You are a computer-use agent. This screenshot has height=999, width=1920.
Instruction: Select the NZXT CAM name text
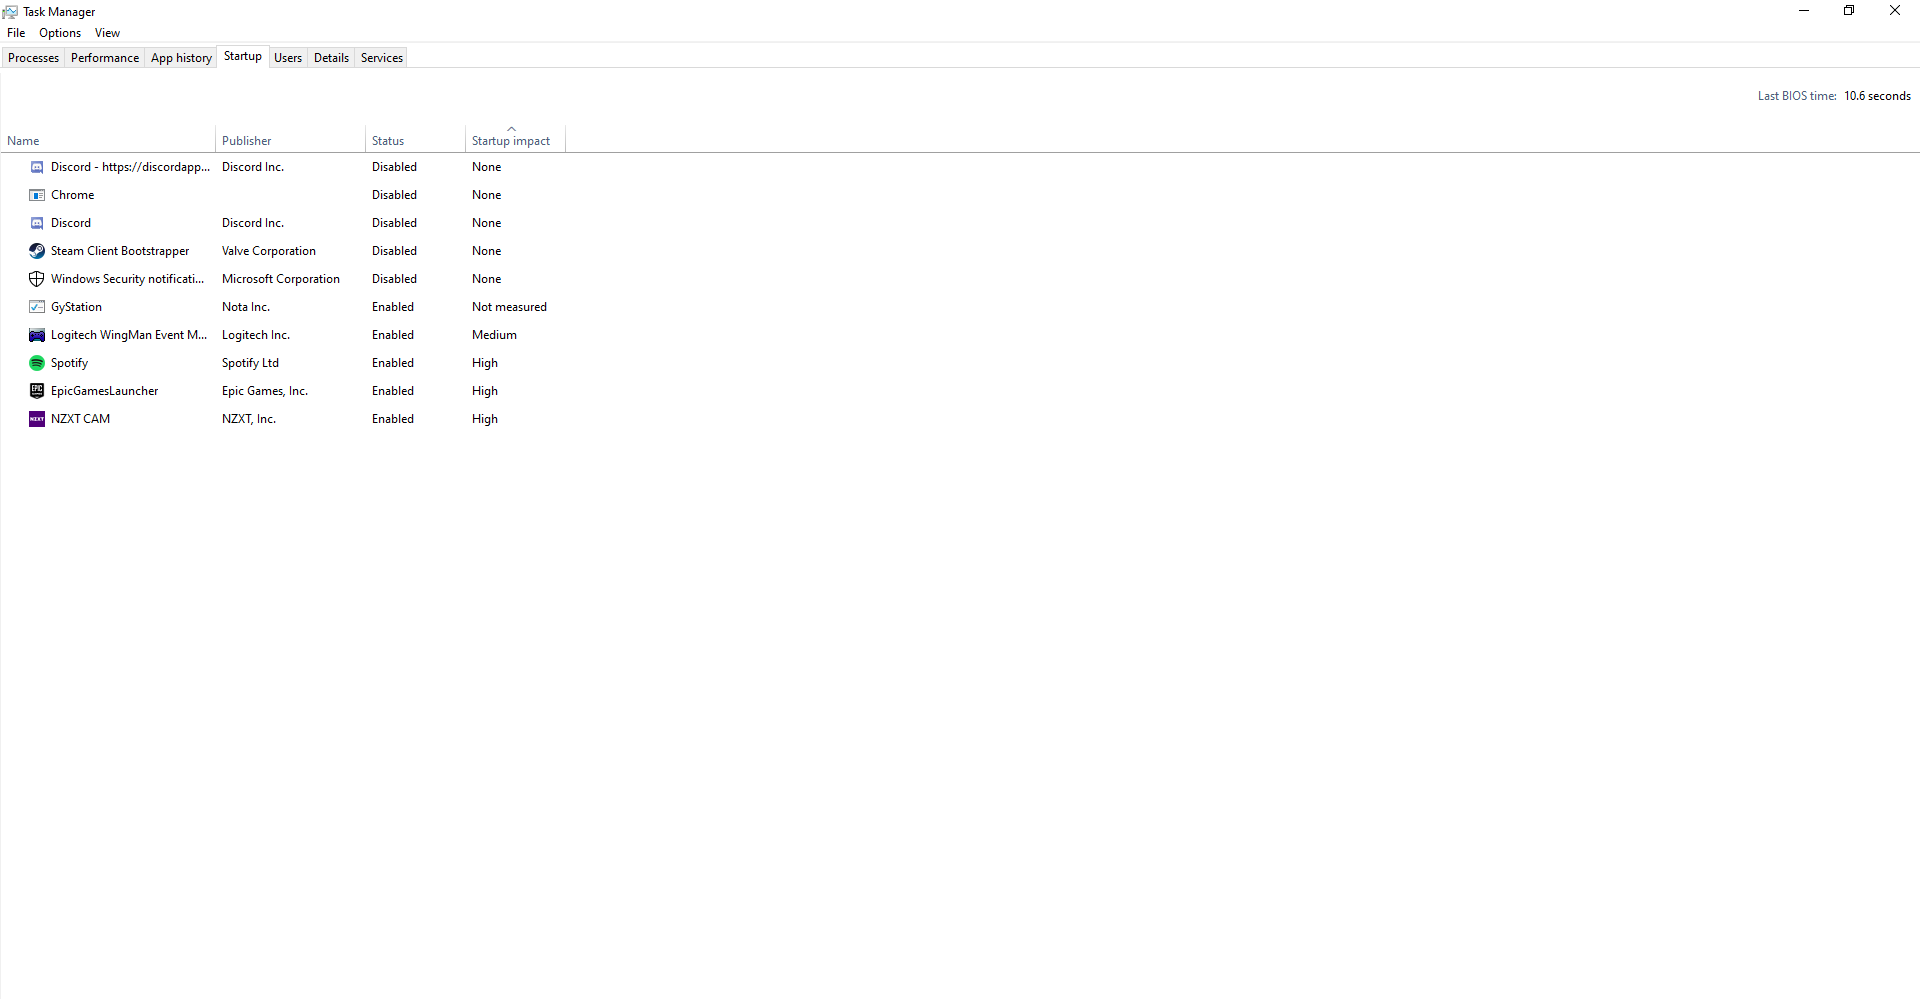pyautogui.click(x=80, y=419)
